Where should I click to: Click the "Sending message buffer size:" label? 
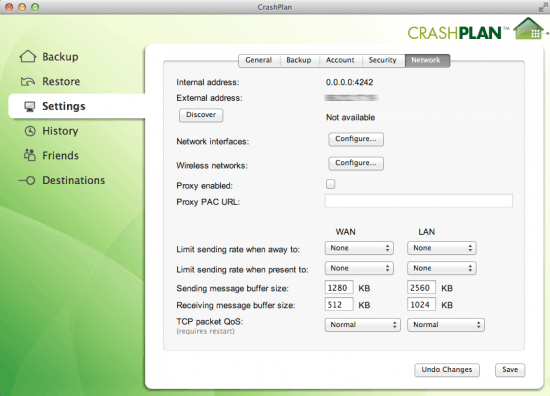coord(232,288)
